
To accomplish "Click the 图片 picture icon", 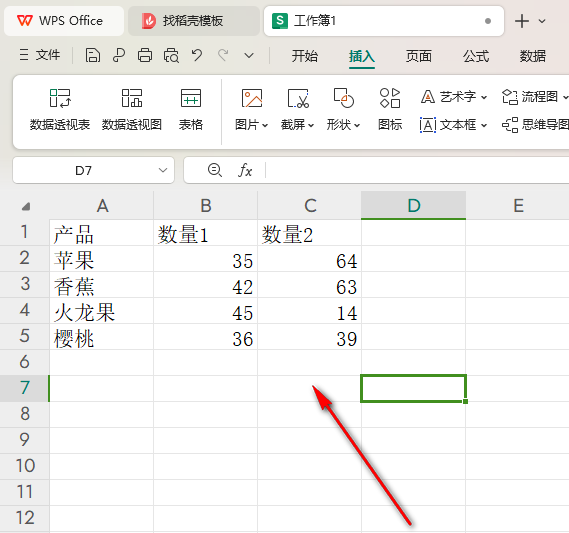I will click(251, 98).
